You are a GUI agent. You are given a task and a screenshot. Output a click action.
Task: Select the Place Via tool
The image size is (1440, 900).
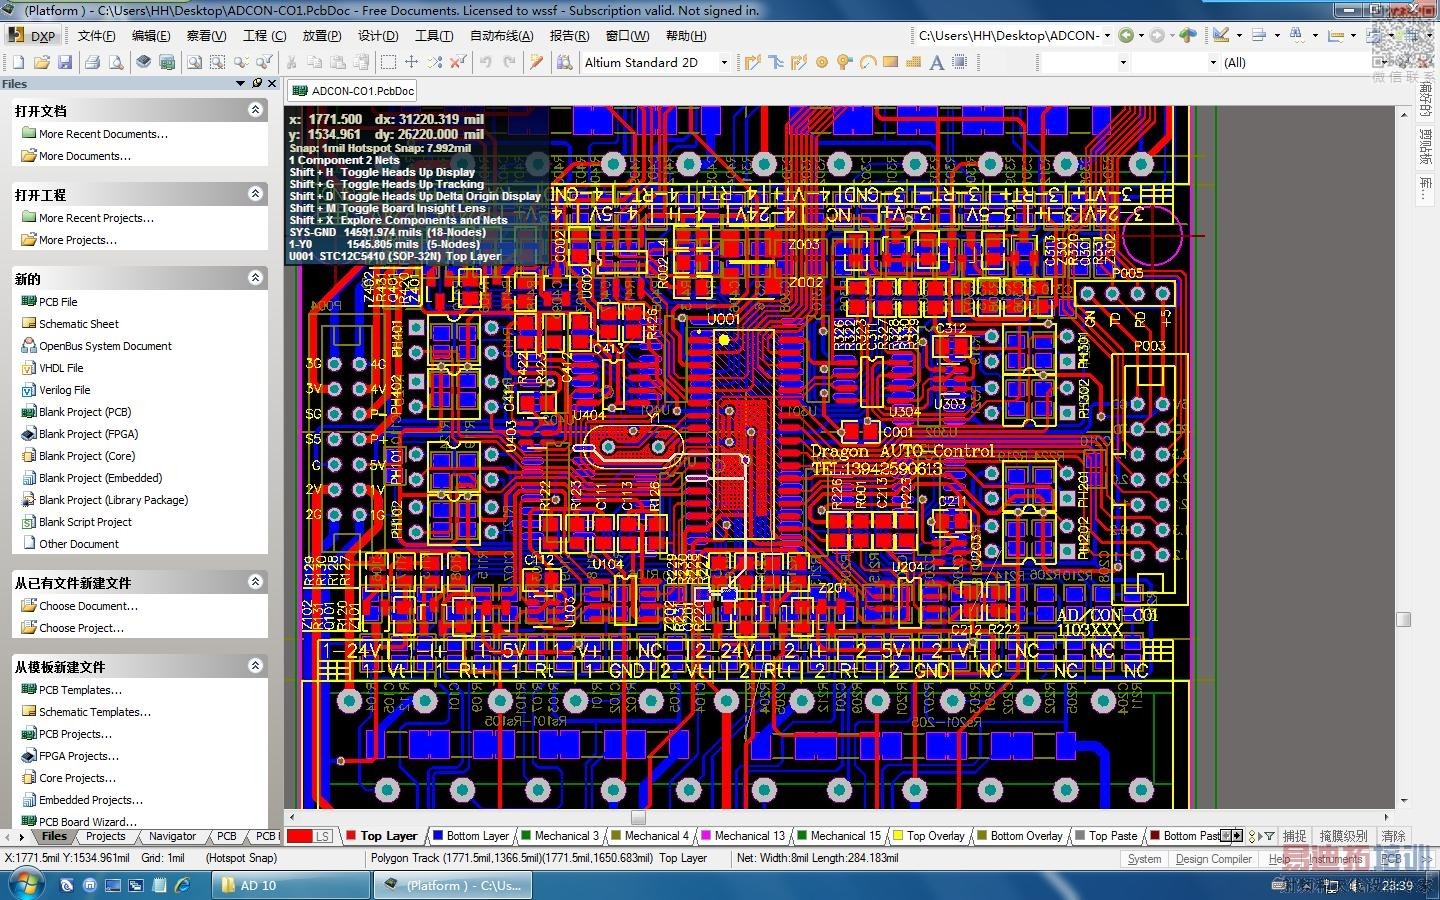click(845, 62)
